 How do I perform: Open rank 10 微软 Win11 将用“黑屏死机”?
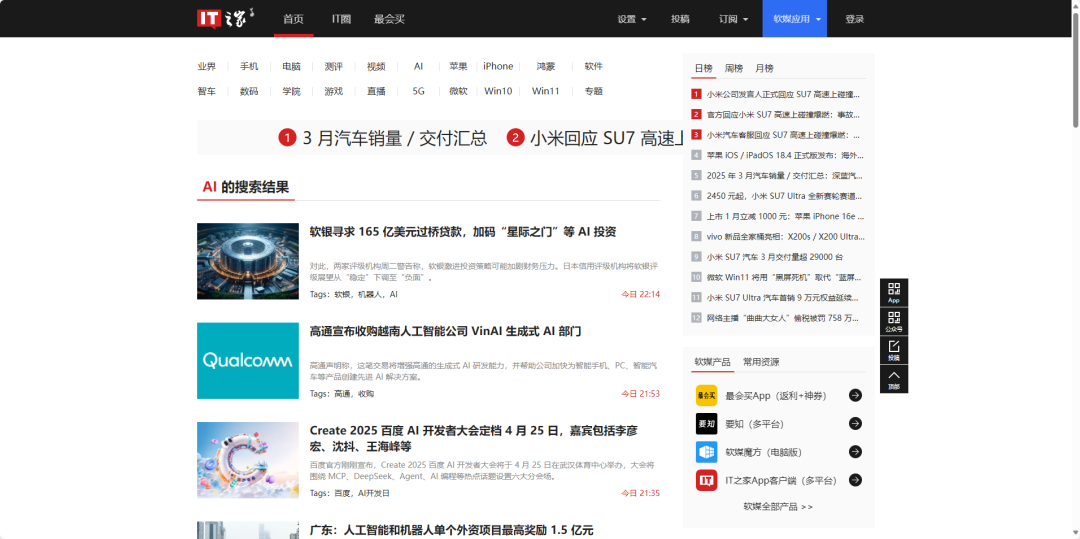784,277
